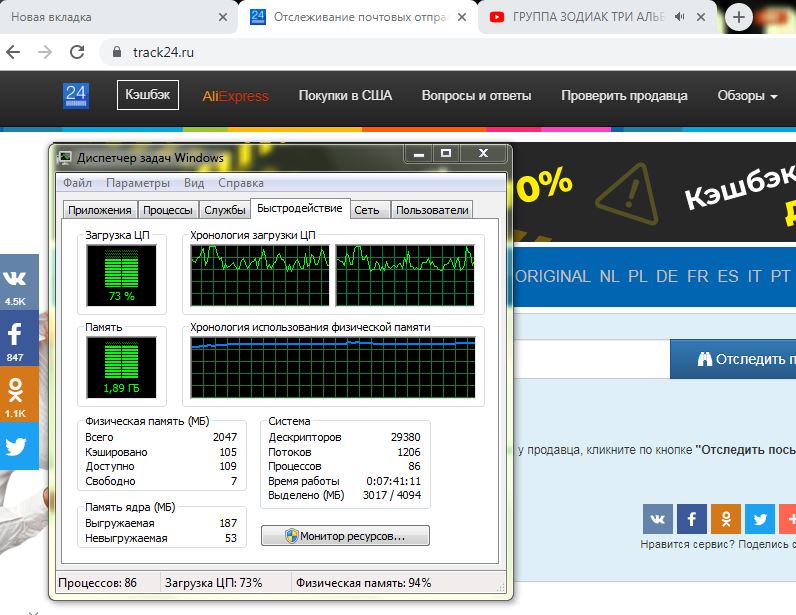Minimize the Диспетчер задач Windows window
Viewport: 796px width, 615px height.
click(x=419, y=153)
